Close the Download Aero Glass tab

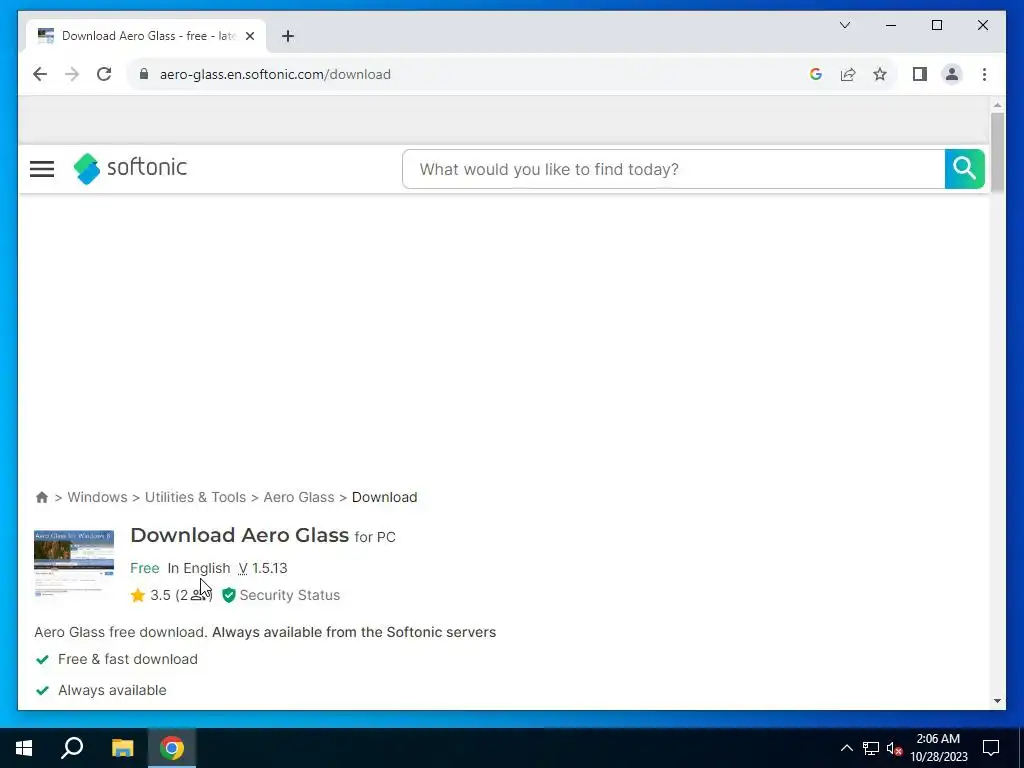coord(249,36)
